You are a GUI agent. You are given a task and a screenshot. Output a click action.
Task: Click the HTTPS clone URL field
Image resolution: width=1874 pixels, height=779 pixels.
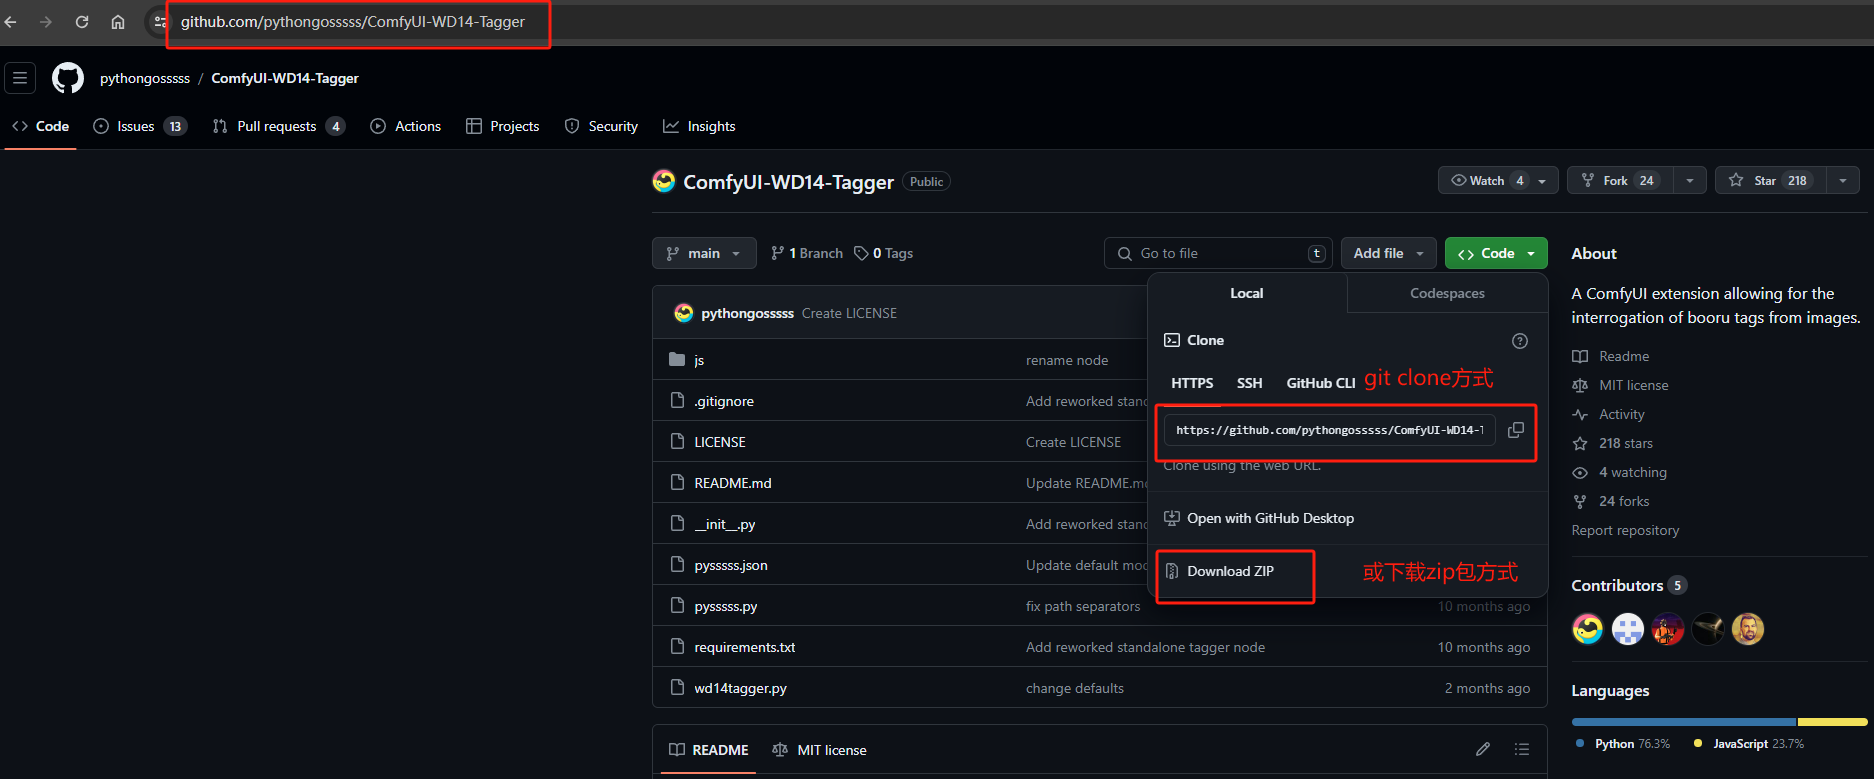(1330, 430)
